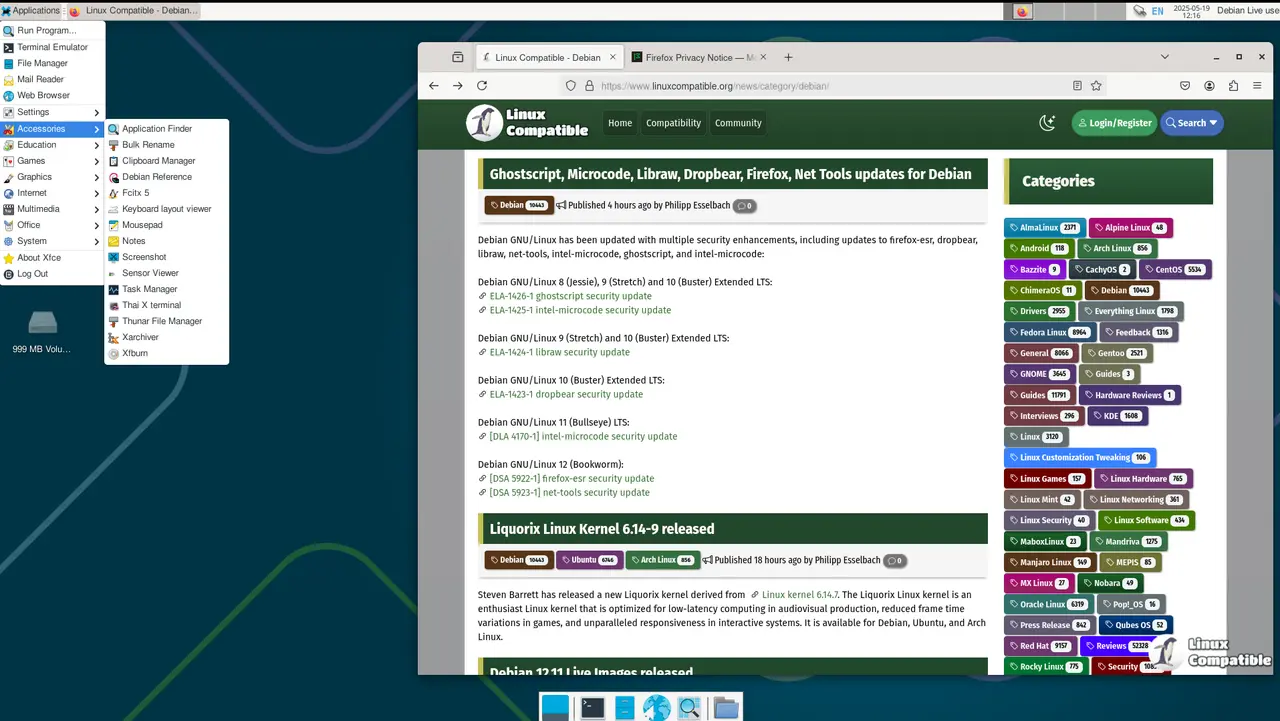Click the Save to Pocket icon in Firefox toolbar
Screen dimensions: 1280x721
click(x=1185, y=85)
